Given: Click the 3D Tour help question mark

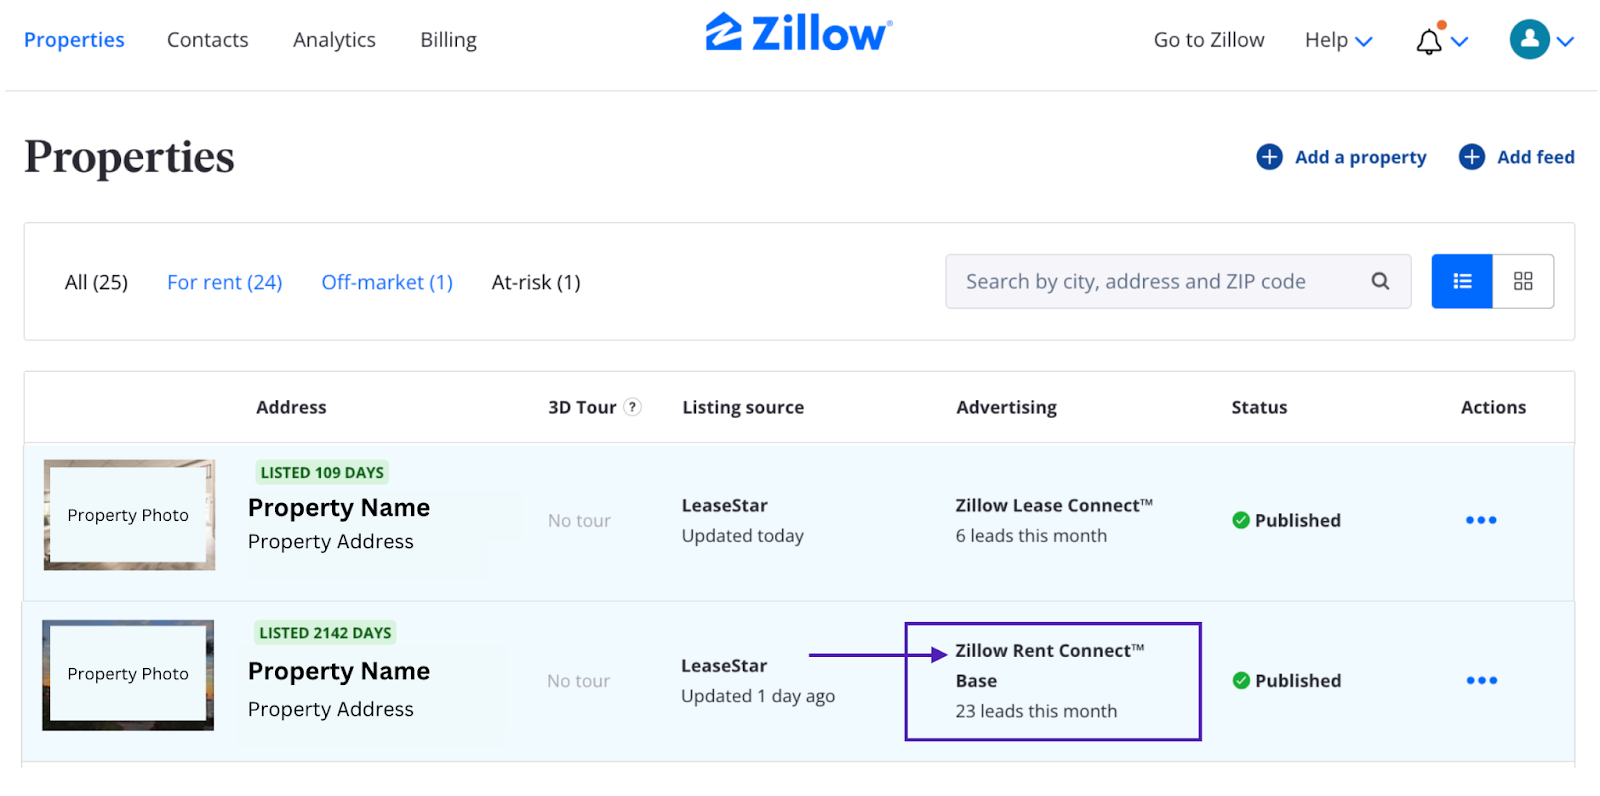Looking at the screenshot, I should click(x=632, y=407).
